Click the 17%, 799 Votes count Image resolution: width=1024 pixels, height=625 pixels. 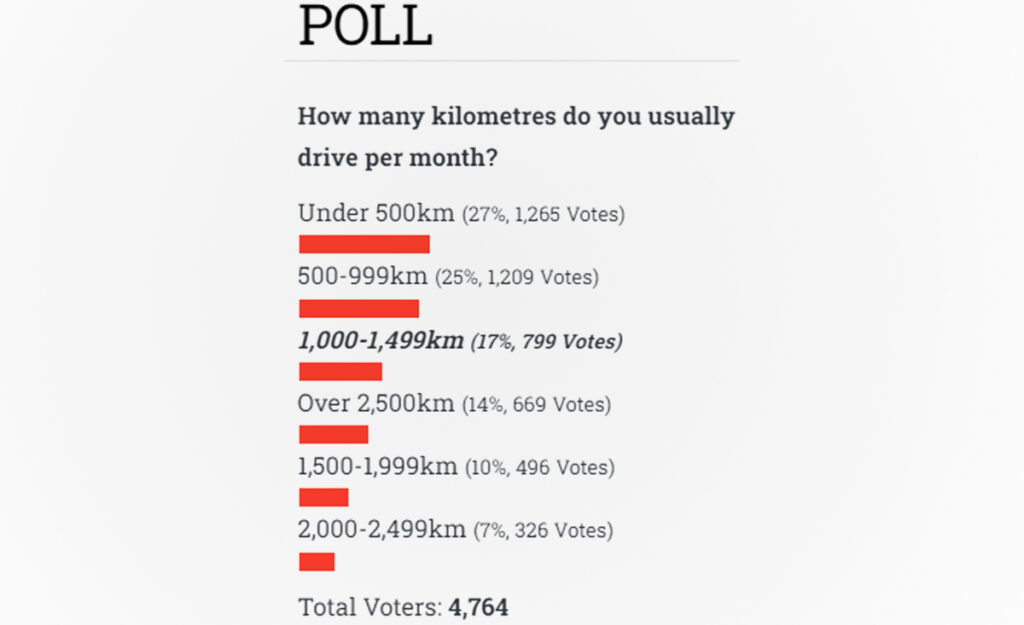tap(547, 342)
